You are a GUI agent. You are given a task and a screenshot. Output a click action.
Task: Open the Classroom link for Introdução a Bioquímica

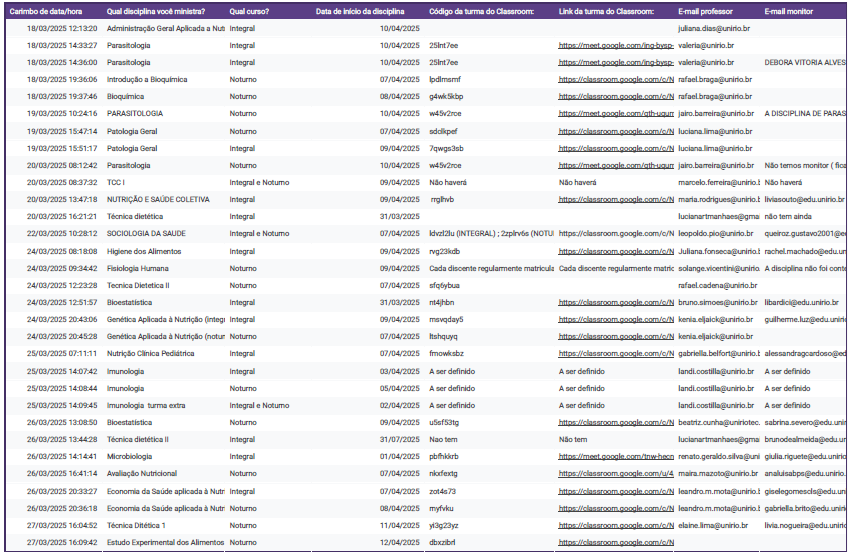point(615,80)
